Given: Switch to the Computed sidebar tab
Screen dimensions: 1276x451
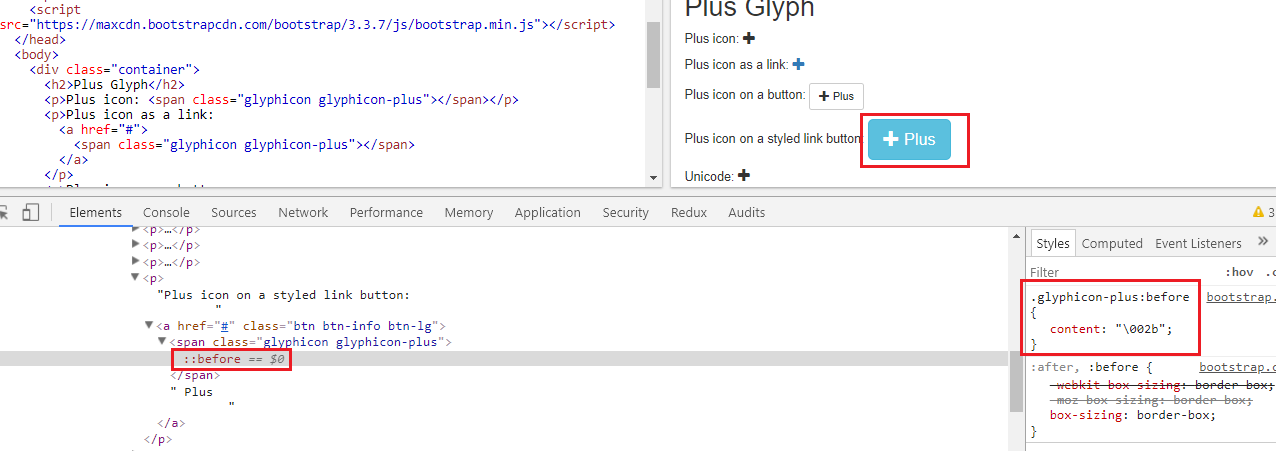Looking at the screenshot, I should pyautogui.click(x=1112, y=243).
